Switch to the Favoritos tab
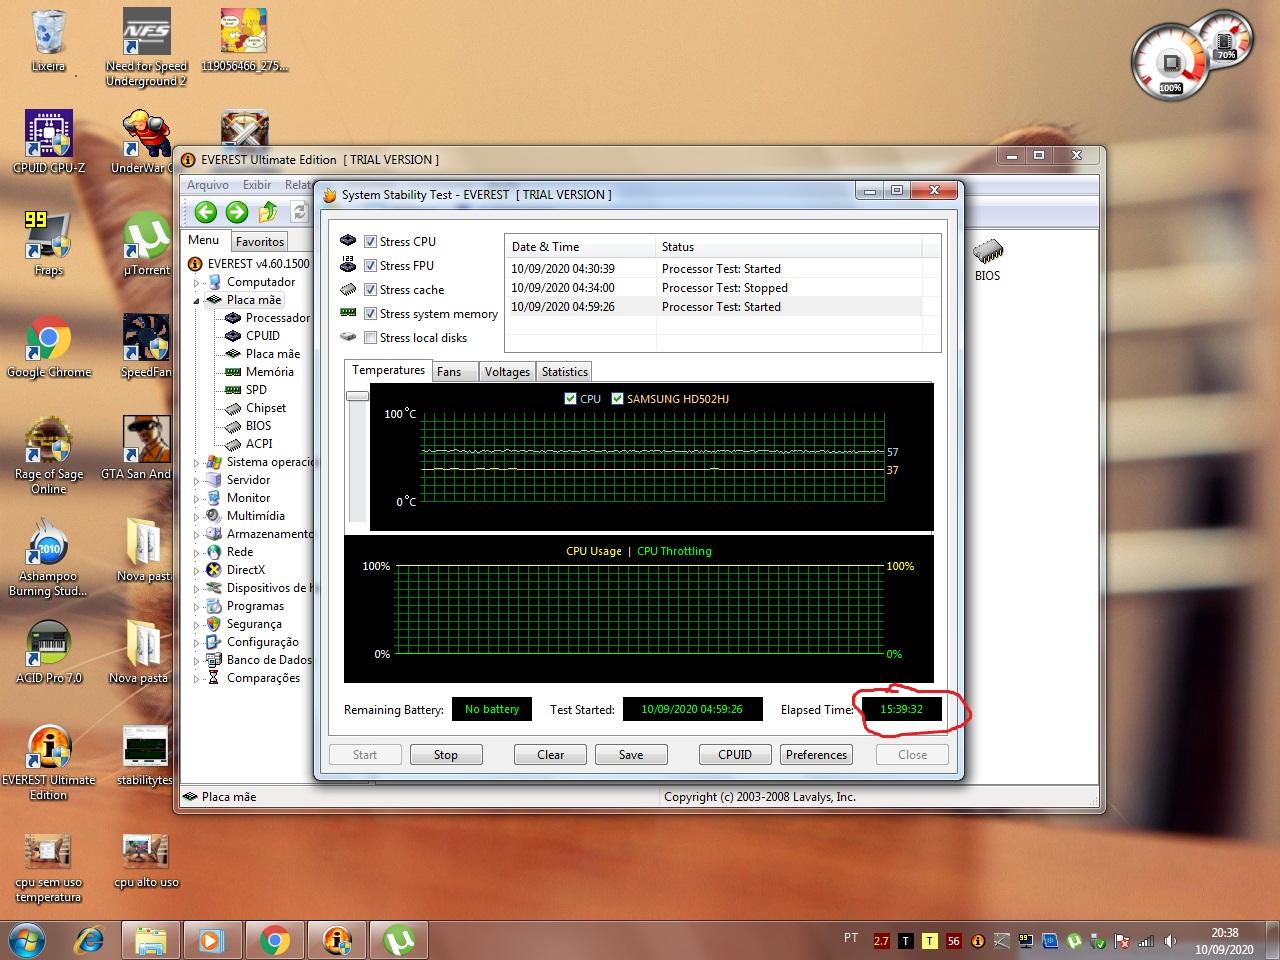1280x960 pixels. pyautogui.click(x=260, y=242)
